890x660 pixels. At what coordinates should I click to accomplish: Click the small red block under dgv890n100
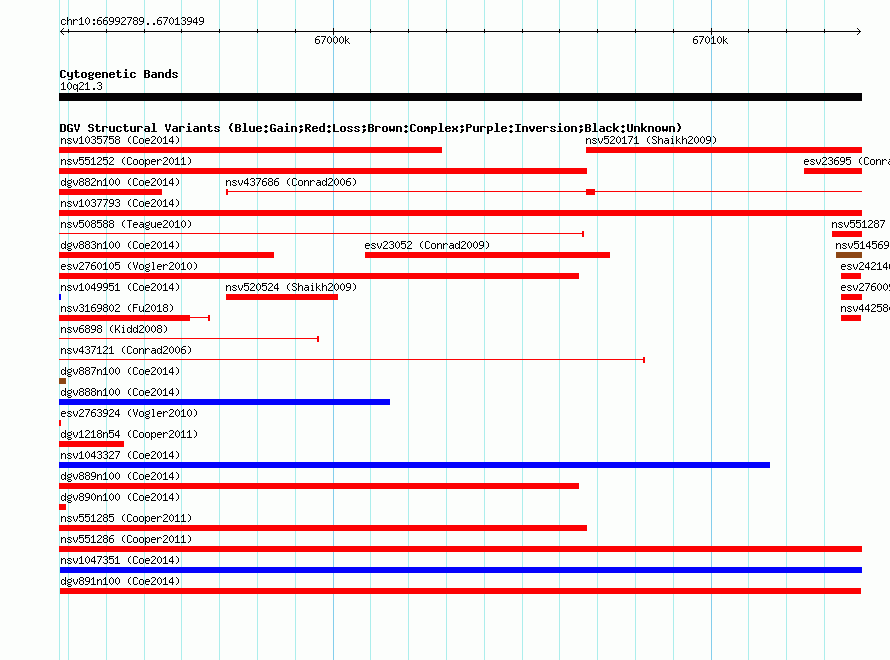click(62, 507)
